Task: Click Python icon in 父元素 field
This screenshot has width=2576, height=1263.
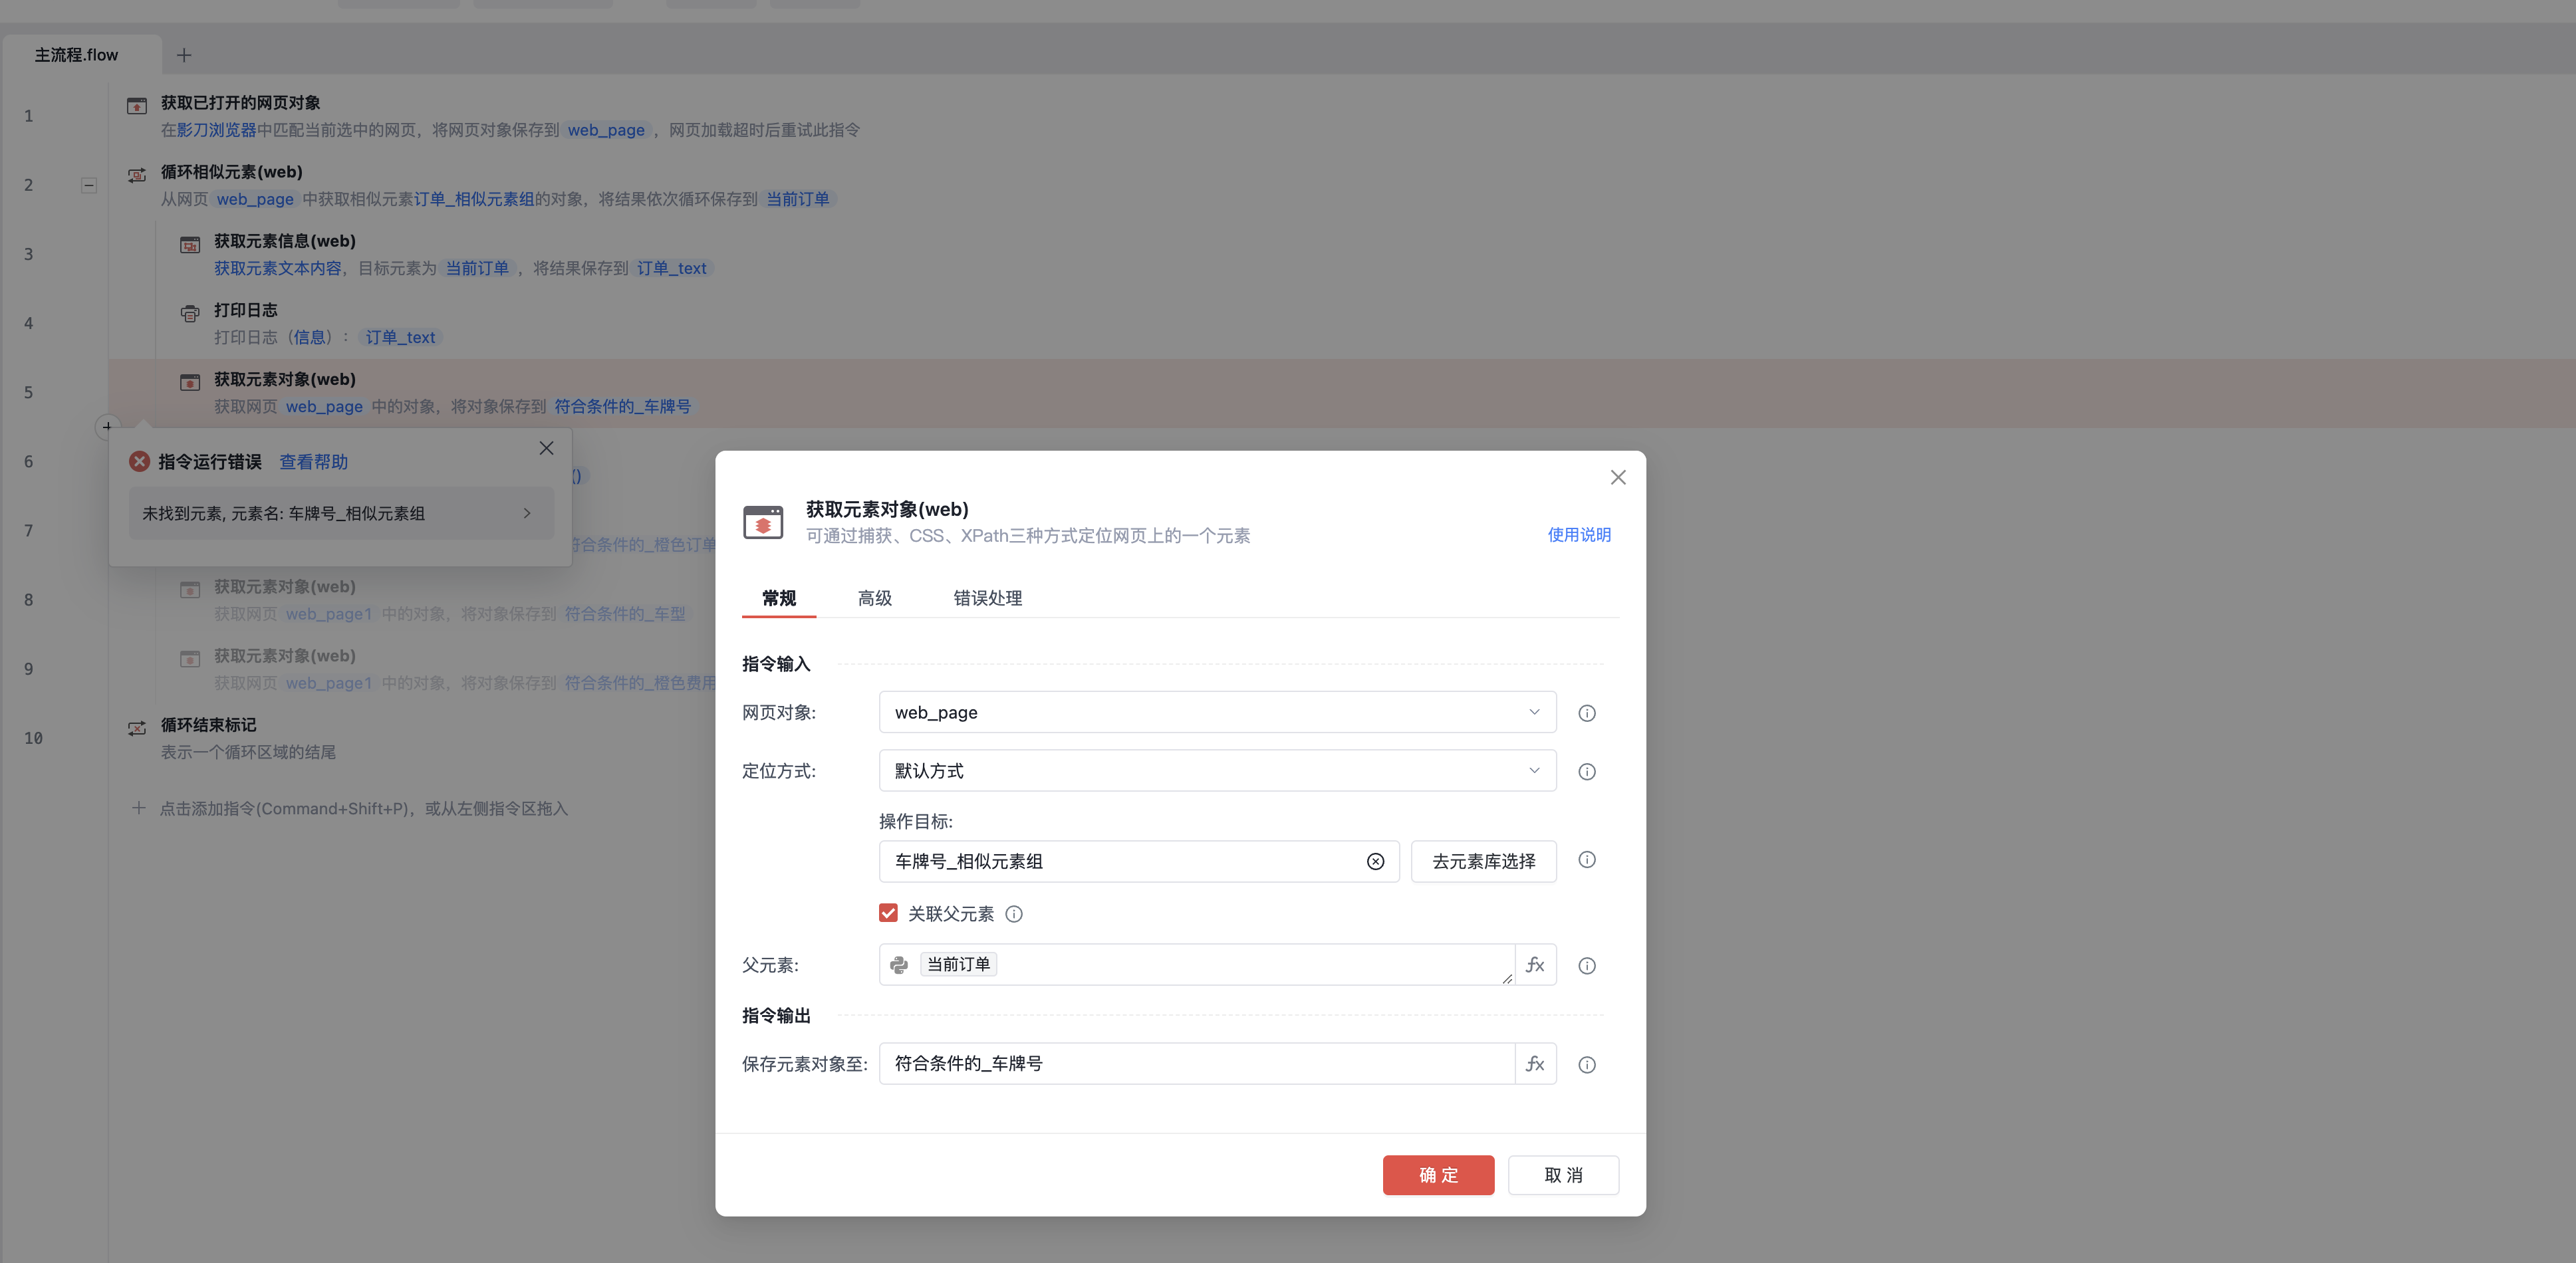Action: [899, 965]
